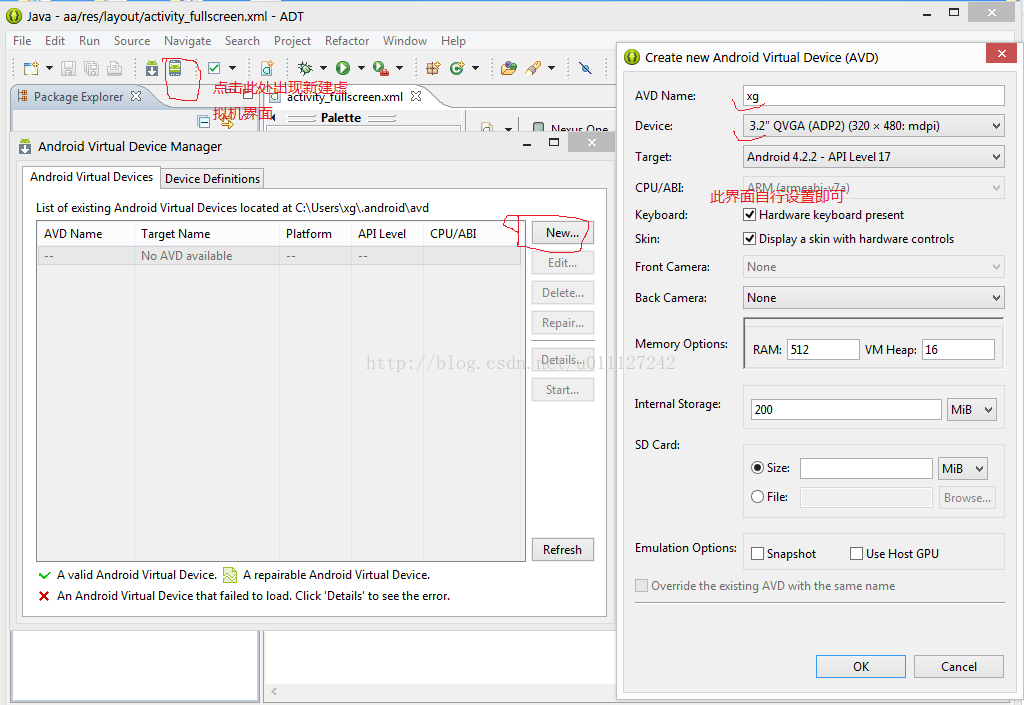Screen dimensions: 1024x705
Task: Select the No AVD available row
Action: [280, 255]
